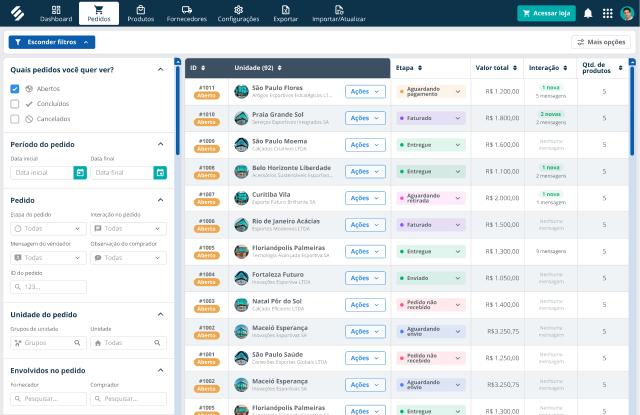Click Natal Pôr do Sol unit avatar

pos(241,305)
